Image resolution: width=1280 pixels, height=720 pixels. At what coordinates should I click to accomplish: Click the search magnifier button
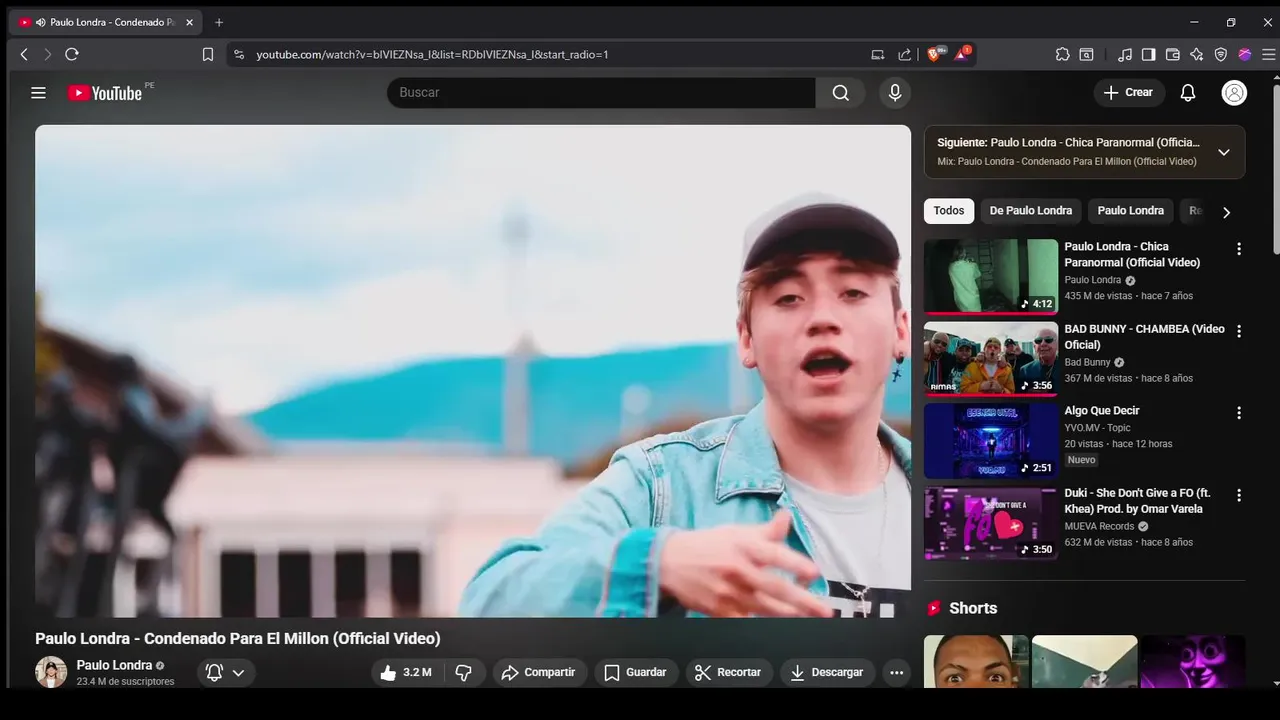(x=841, y=93)
